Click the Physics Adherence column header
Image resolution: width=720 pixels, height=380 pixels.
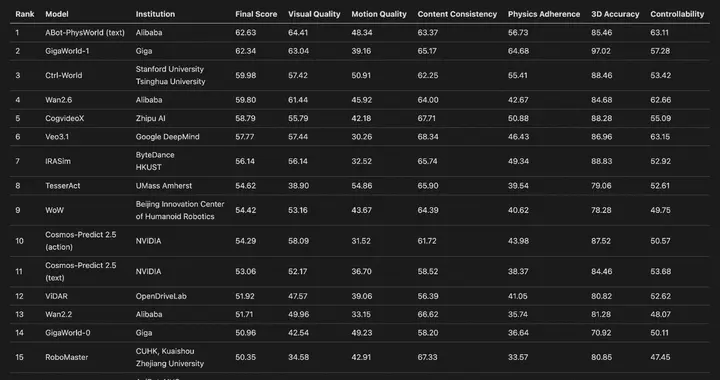(544, 14)
